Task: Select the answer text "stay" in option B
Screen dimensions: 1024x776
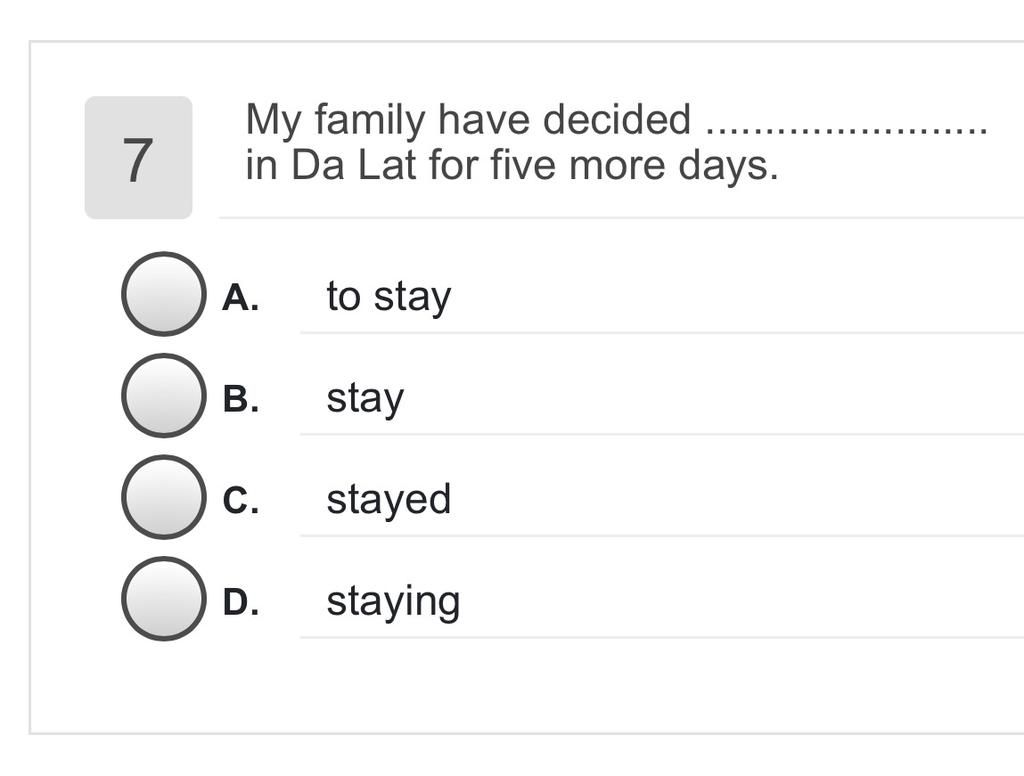Action: coord(365,399)
